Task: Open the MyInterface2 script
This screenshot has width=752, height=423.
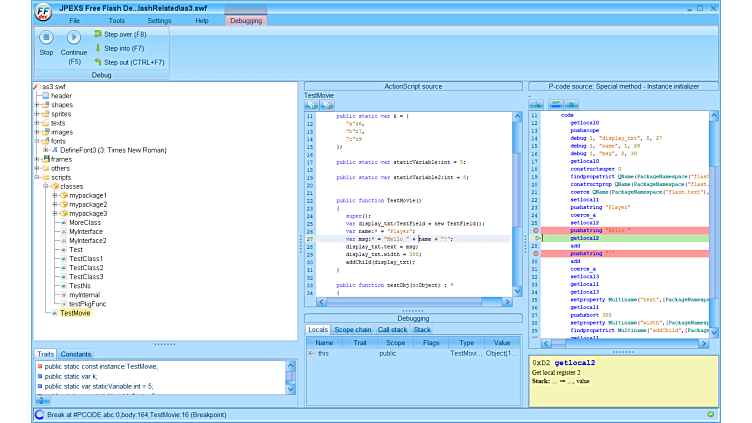Action: 88,241
